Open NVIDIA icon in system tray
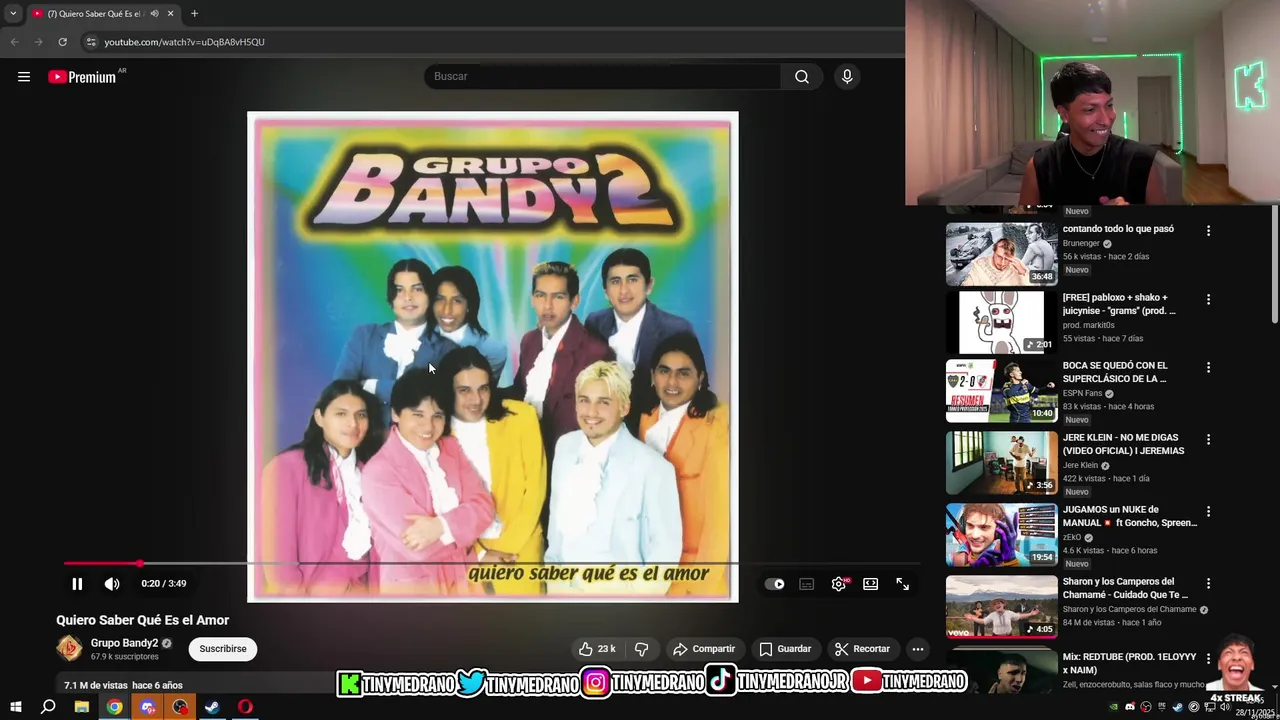1280x720 pixels. click(1114, 707)
